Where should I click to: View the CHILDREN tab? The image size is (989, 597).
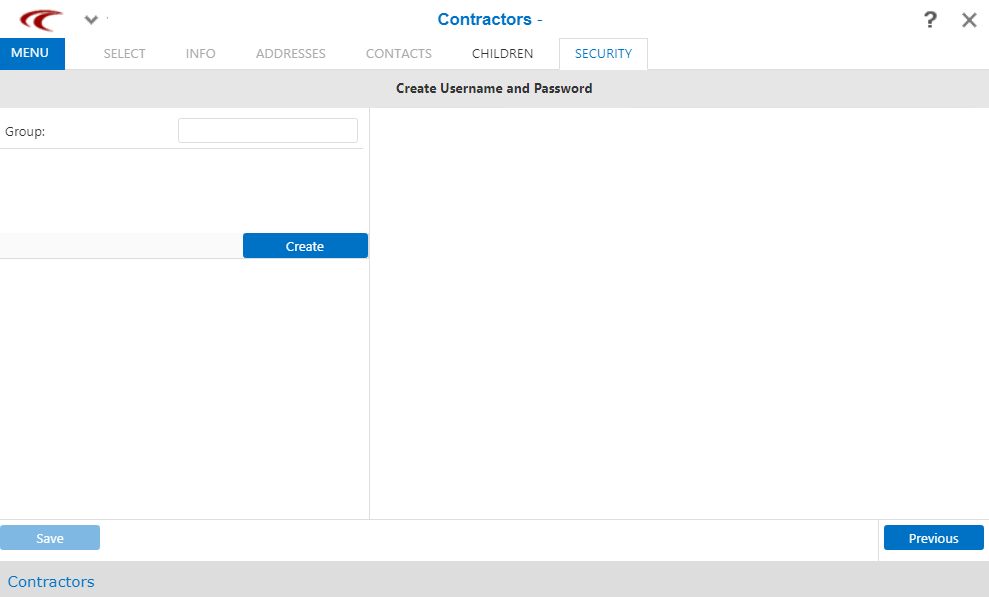502,54
